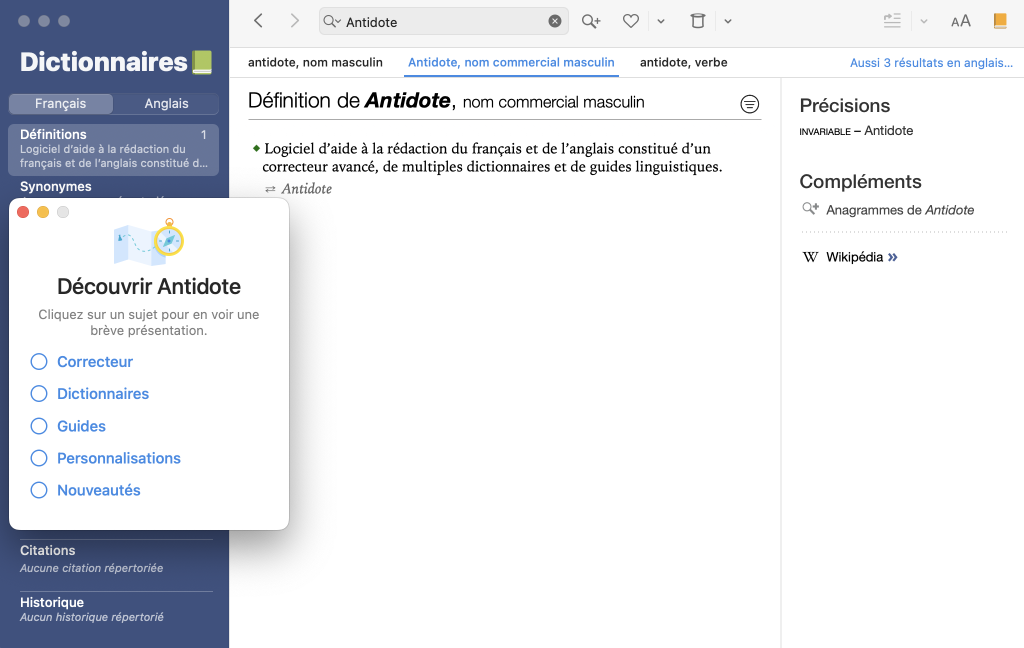Image resolution: width=1024 pixels, height=648 pixels.
Task: Expand the dropdown next to trash icon
Action: coord(728,21)
